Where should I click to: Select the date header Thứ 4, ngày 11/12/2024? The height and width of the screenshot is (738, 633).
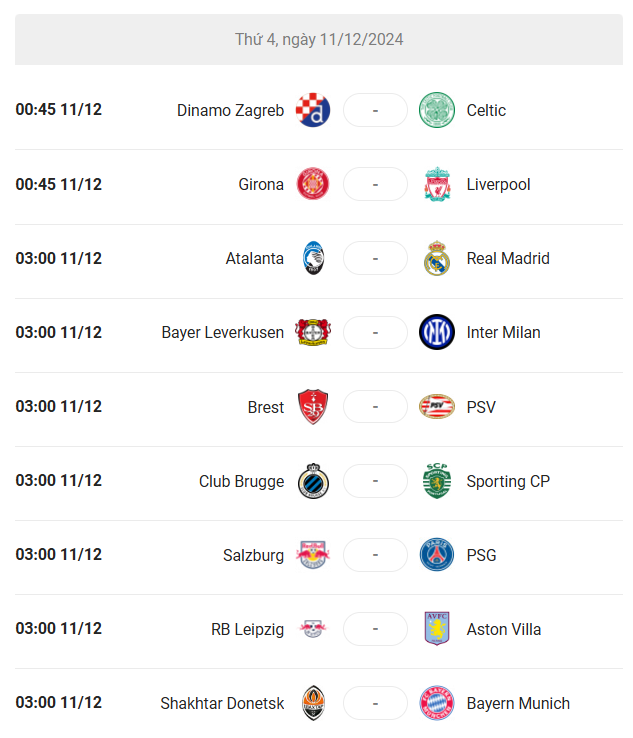(319, 40)
